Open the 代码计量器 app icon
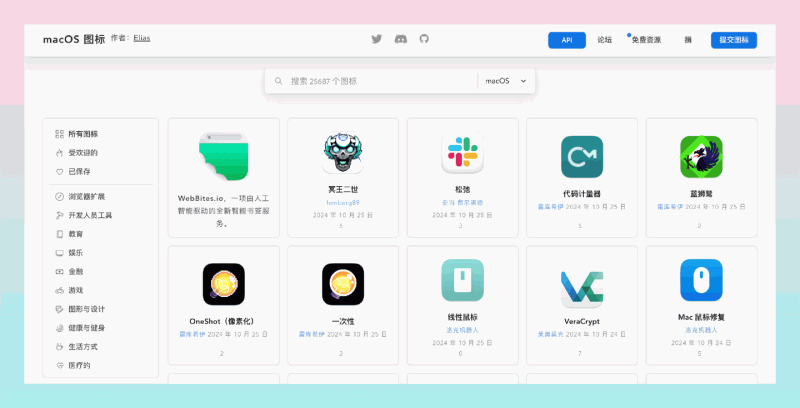800x408 pixels. click(x=582, y=157)
